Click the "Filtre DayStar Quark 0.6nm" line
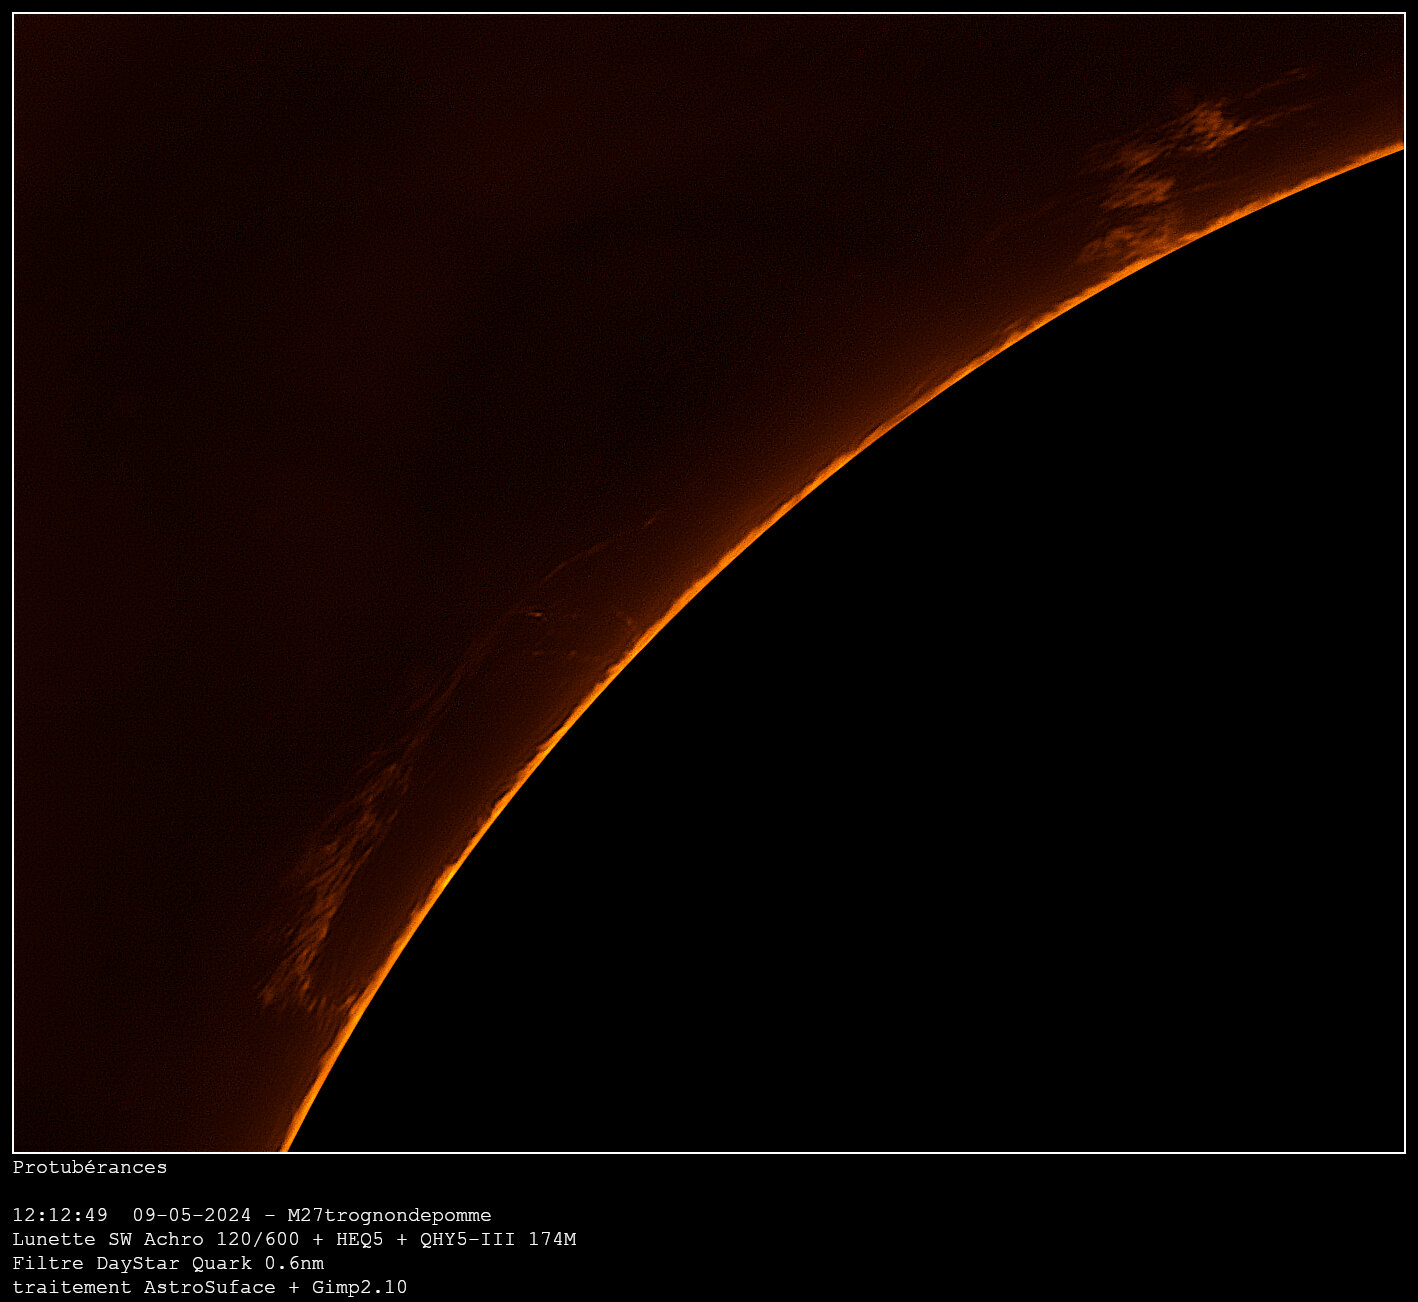 (x=168, y=1264)
